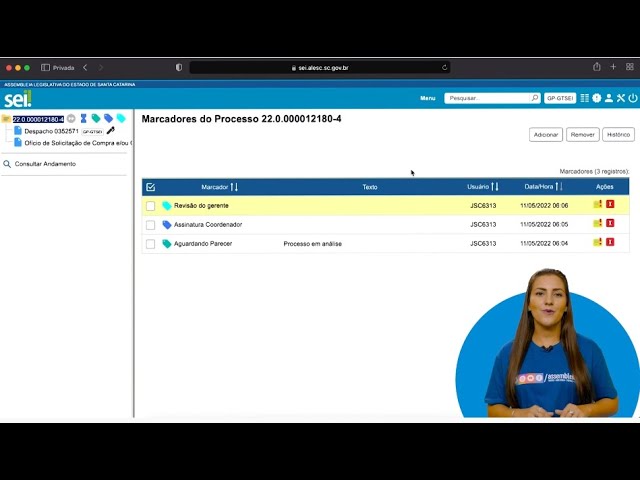Image resolution: width=640 pixels, height=480 pixels.
Task: Edit the Aguardando Parecer marker via yellow icon
Action: pos(598,242)
